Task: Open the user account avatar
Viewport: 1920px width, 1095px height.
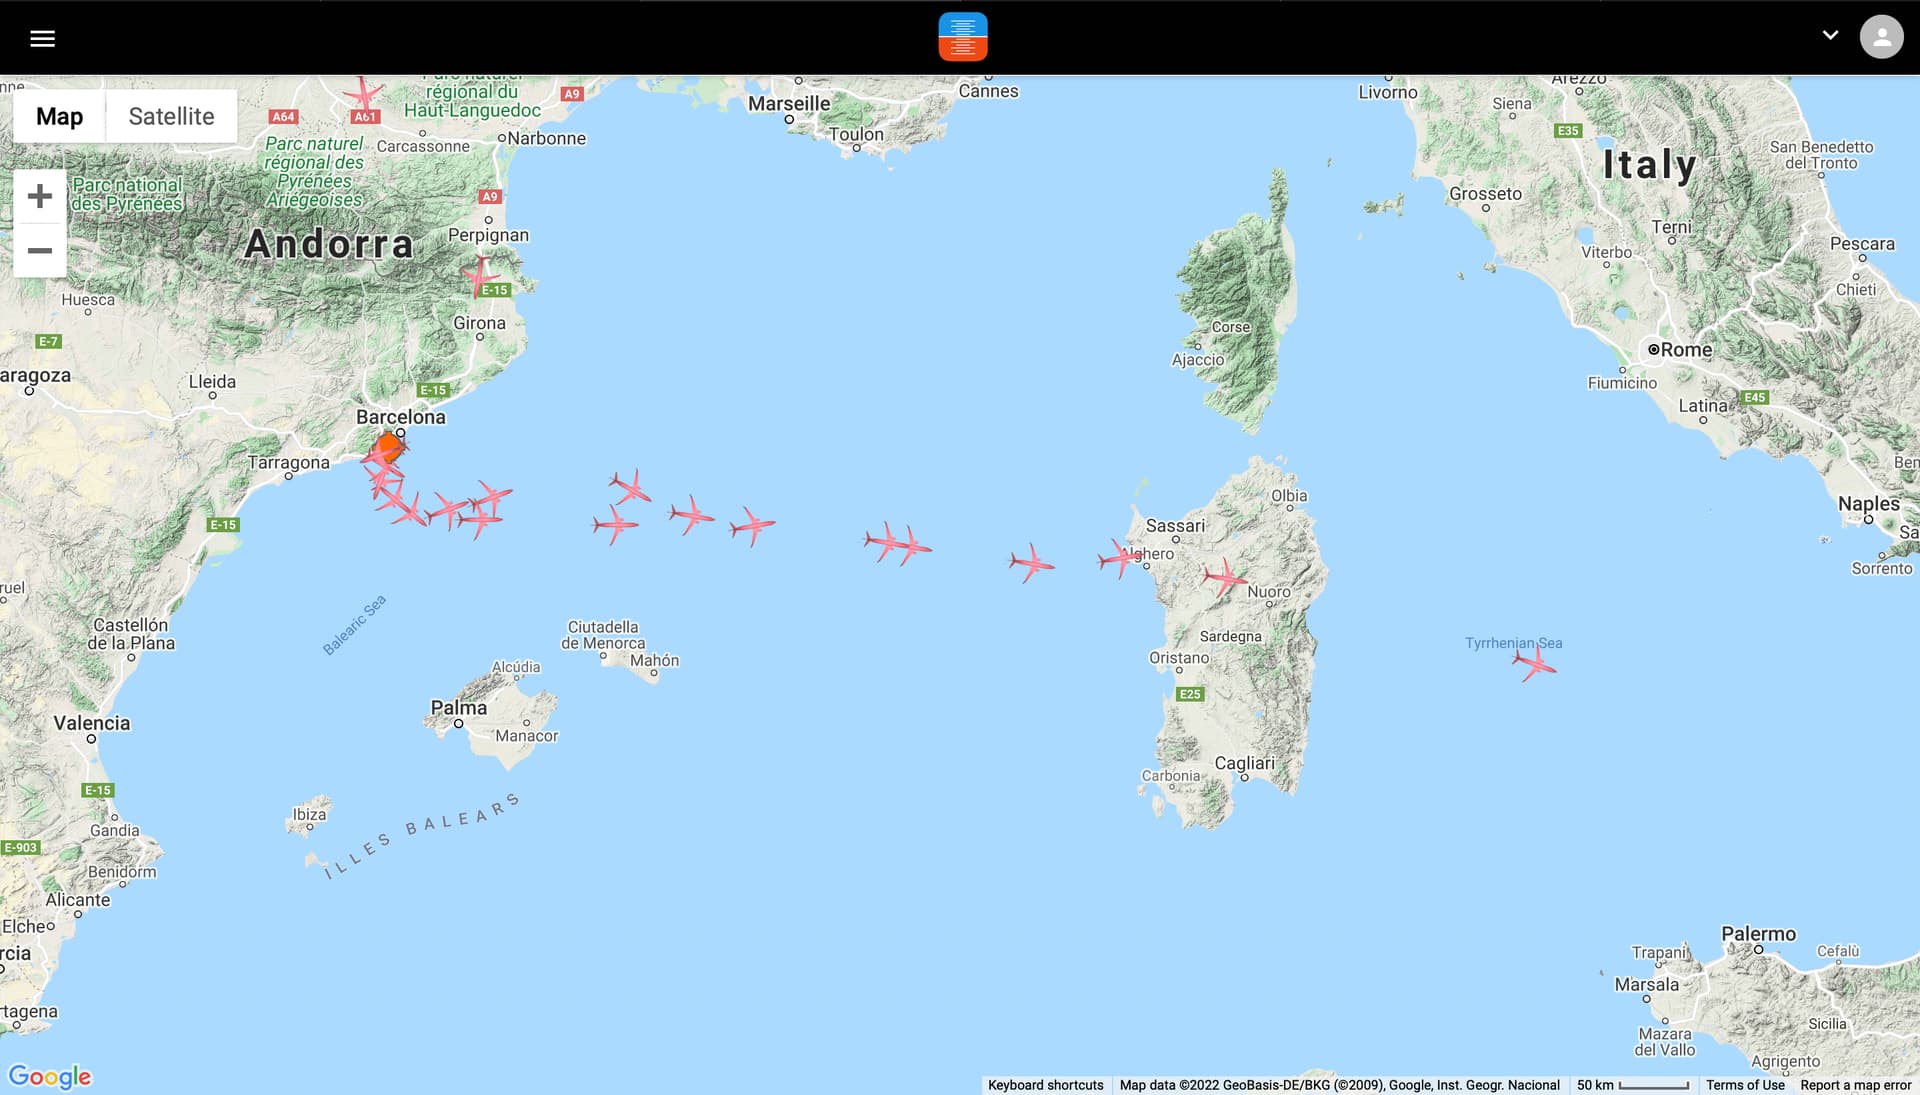Action: pyautogui.click(x=1881, y=38)
